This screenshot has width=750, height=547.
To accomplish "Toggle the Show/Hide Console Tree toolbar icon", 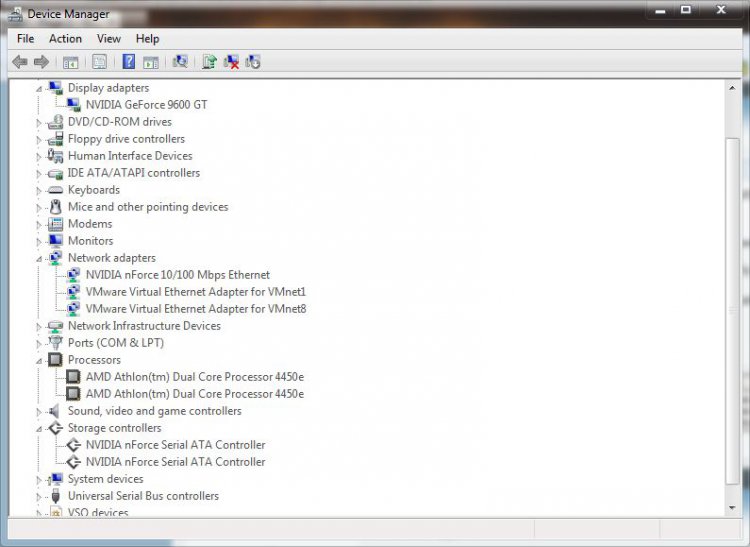I will (70, 62).
